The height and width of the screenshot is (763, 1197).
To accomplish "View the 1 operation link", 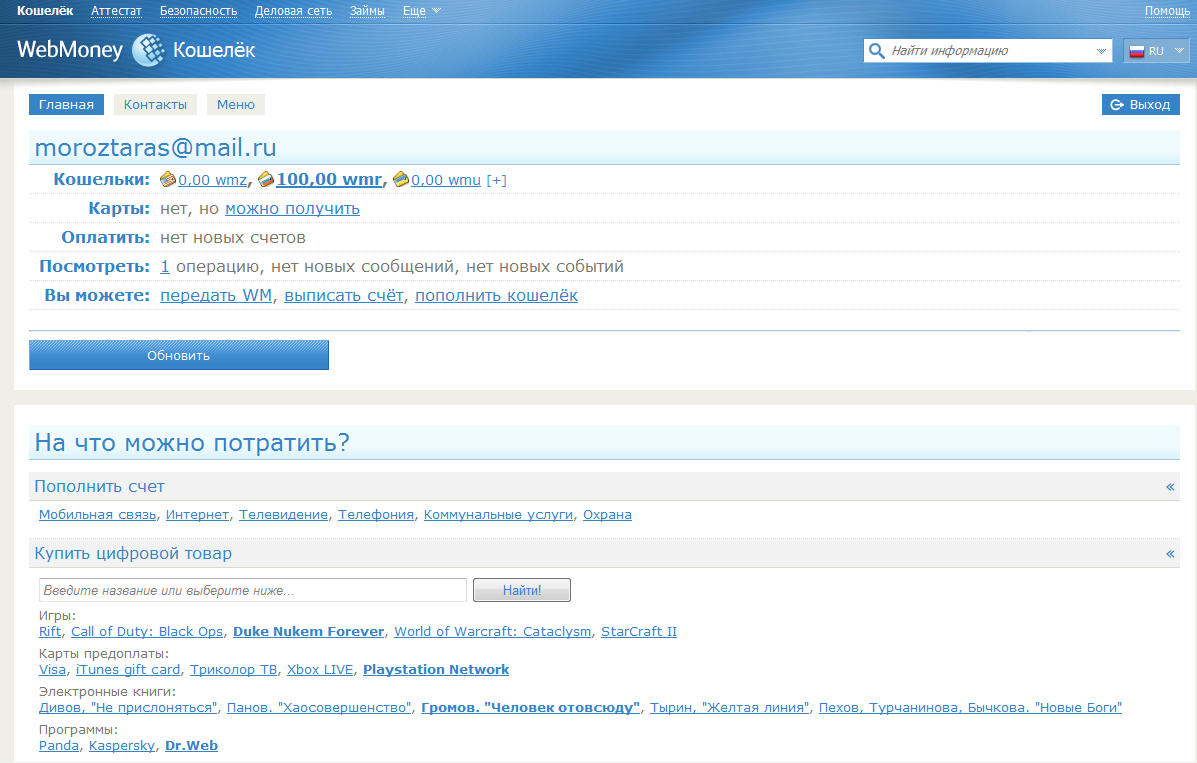I will [x=165, y=267].
